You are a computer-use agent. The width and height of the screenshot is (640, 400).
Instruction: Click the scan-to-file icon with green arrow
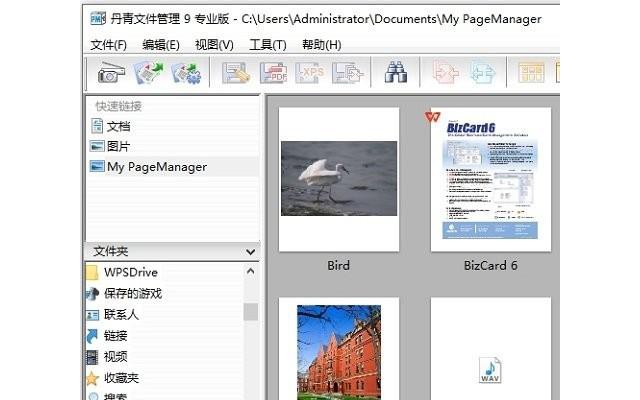149,73
